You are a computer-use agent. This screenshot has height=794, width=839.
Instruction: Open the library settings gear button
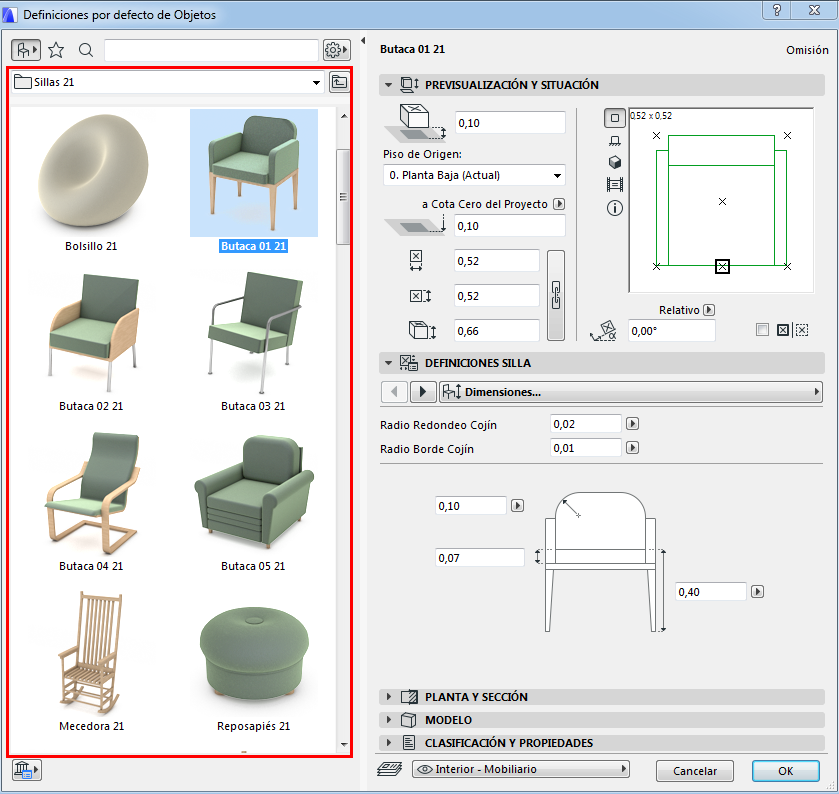(x=336, y=49)
